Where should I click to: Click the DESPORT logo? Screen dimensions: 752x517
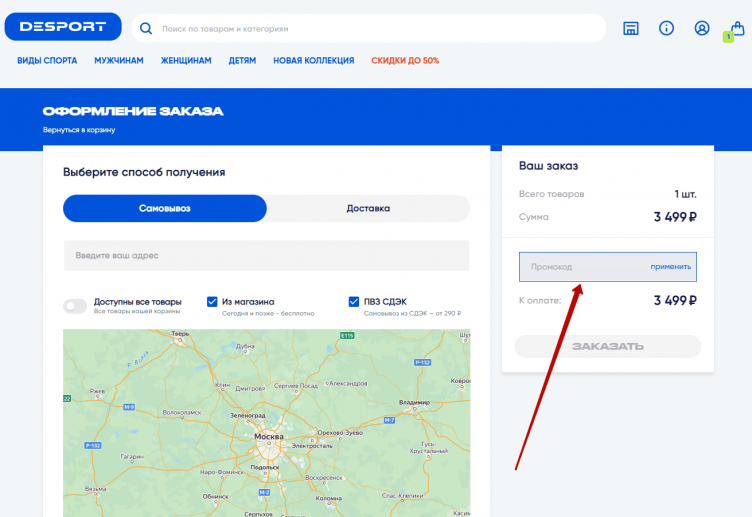click(62, 27)
